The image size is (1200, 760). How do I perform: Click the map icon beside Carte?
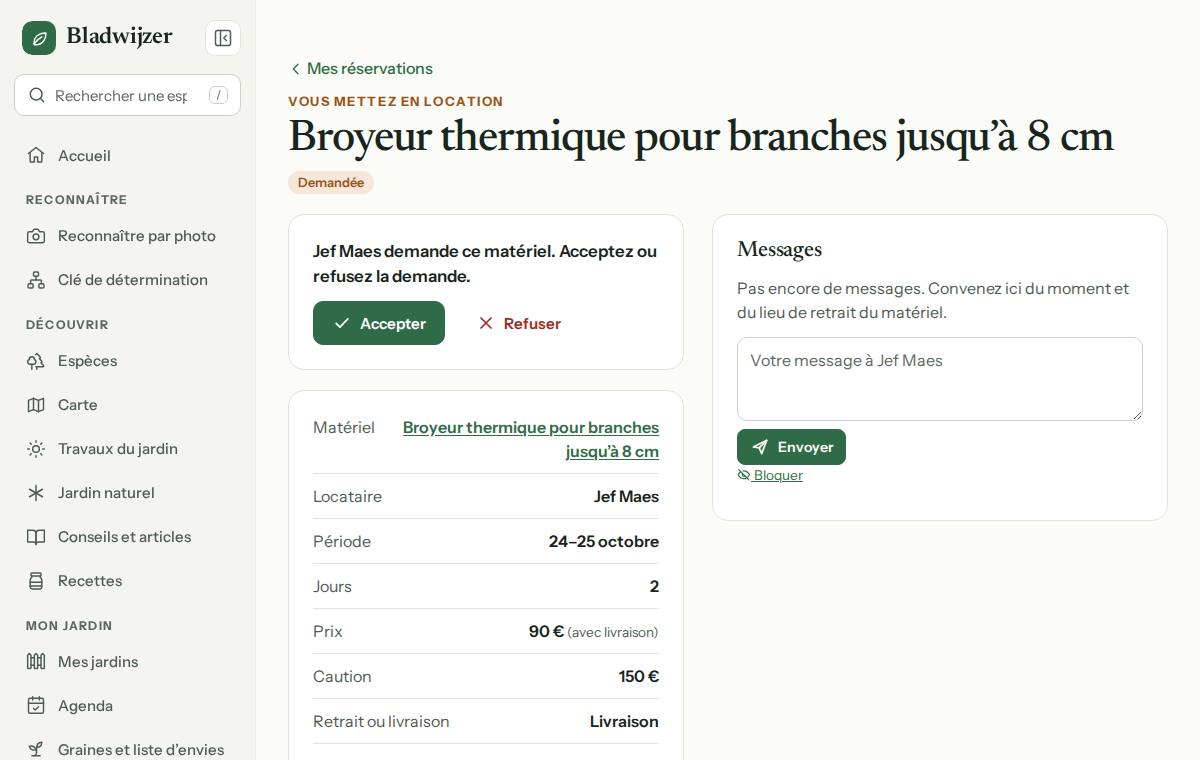[x=36, y=405]
